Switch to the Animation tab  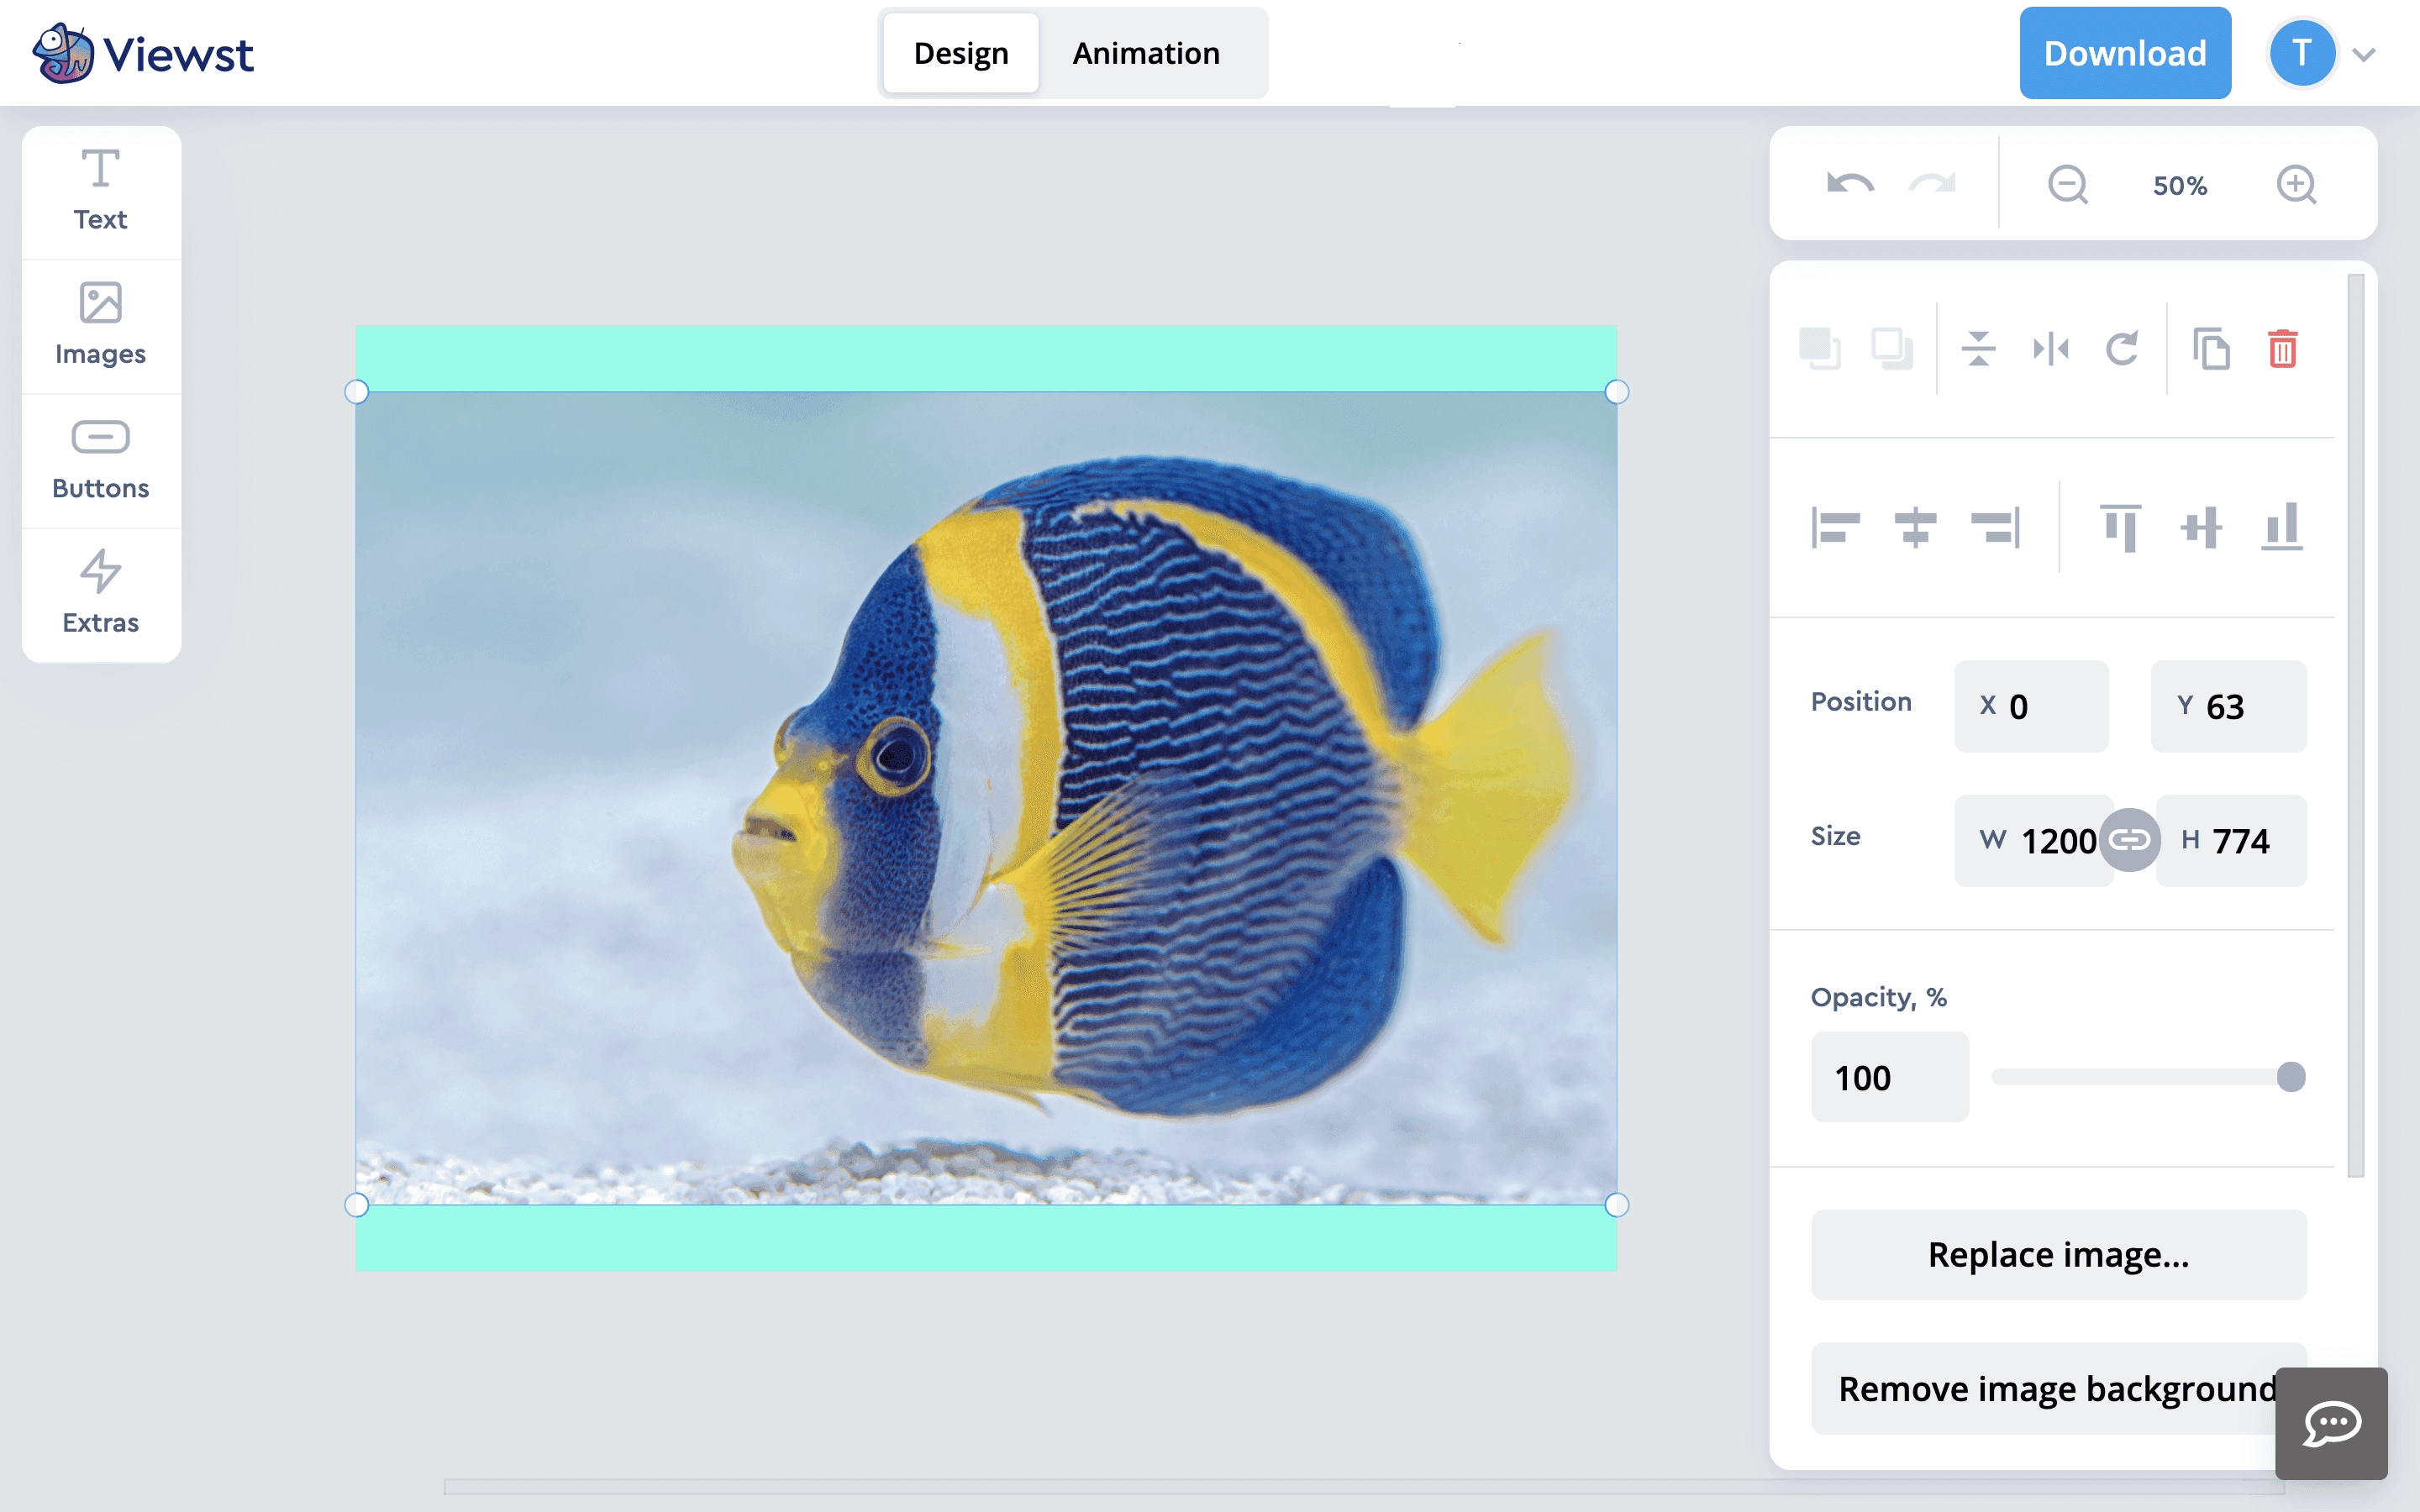point(1146,53)
